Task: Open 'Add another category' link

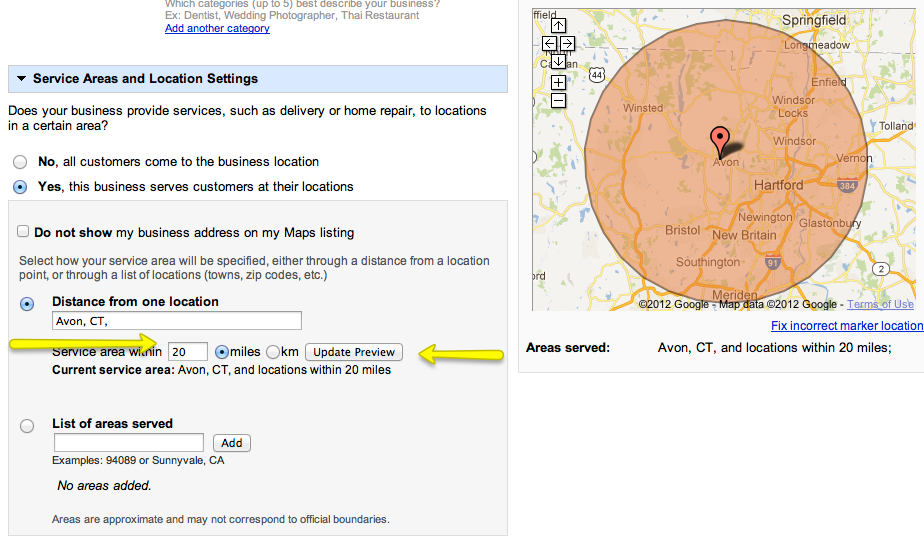Action: [217, 29]
